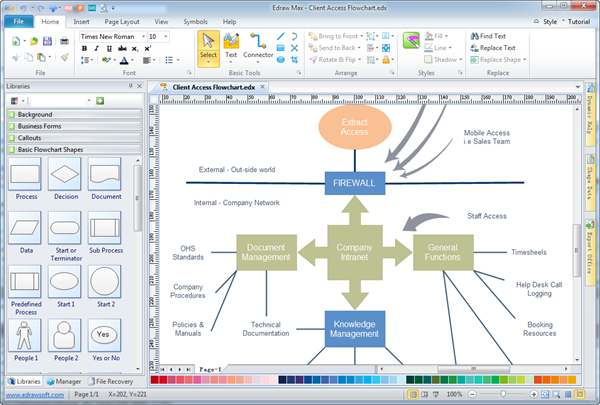600x405 pixels.
Task: Choose the Predefined Process shape
Action: [26, 286]
